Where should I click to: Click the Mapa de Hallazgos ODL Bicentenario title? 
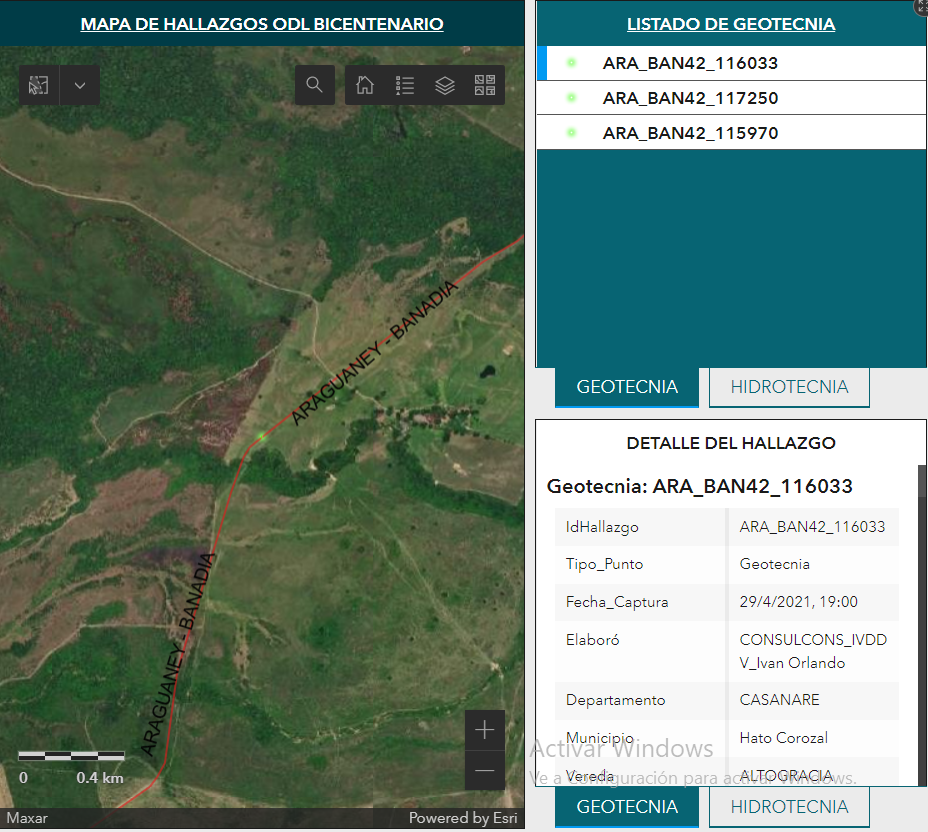pos(262,24)
